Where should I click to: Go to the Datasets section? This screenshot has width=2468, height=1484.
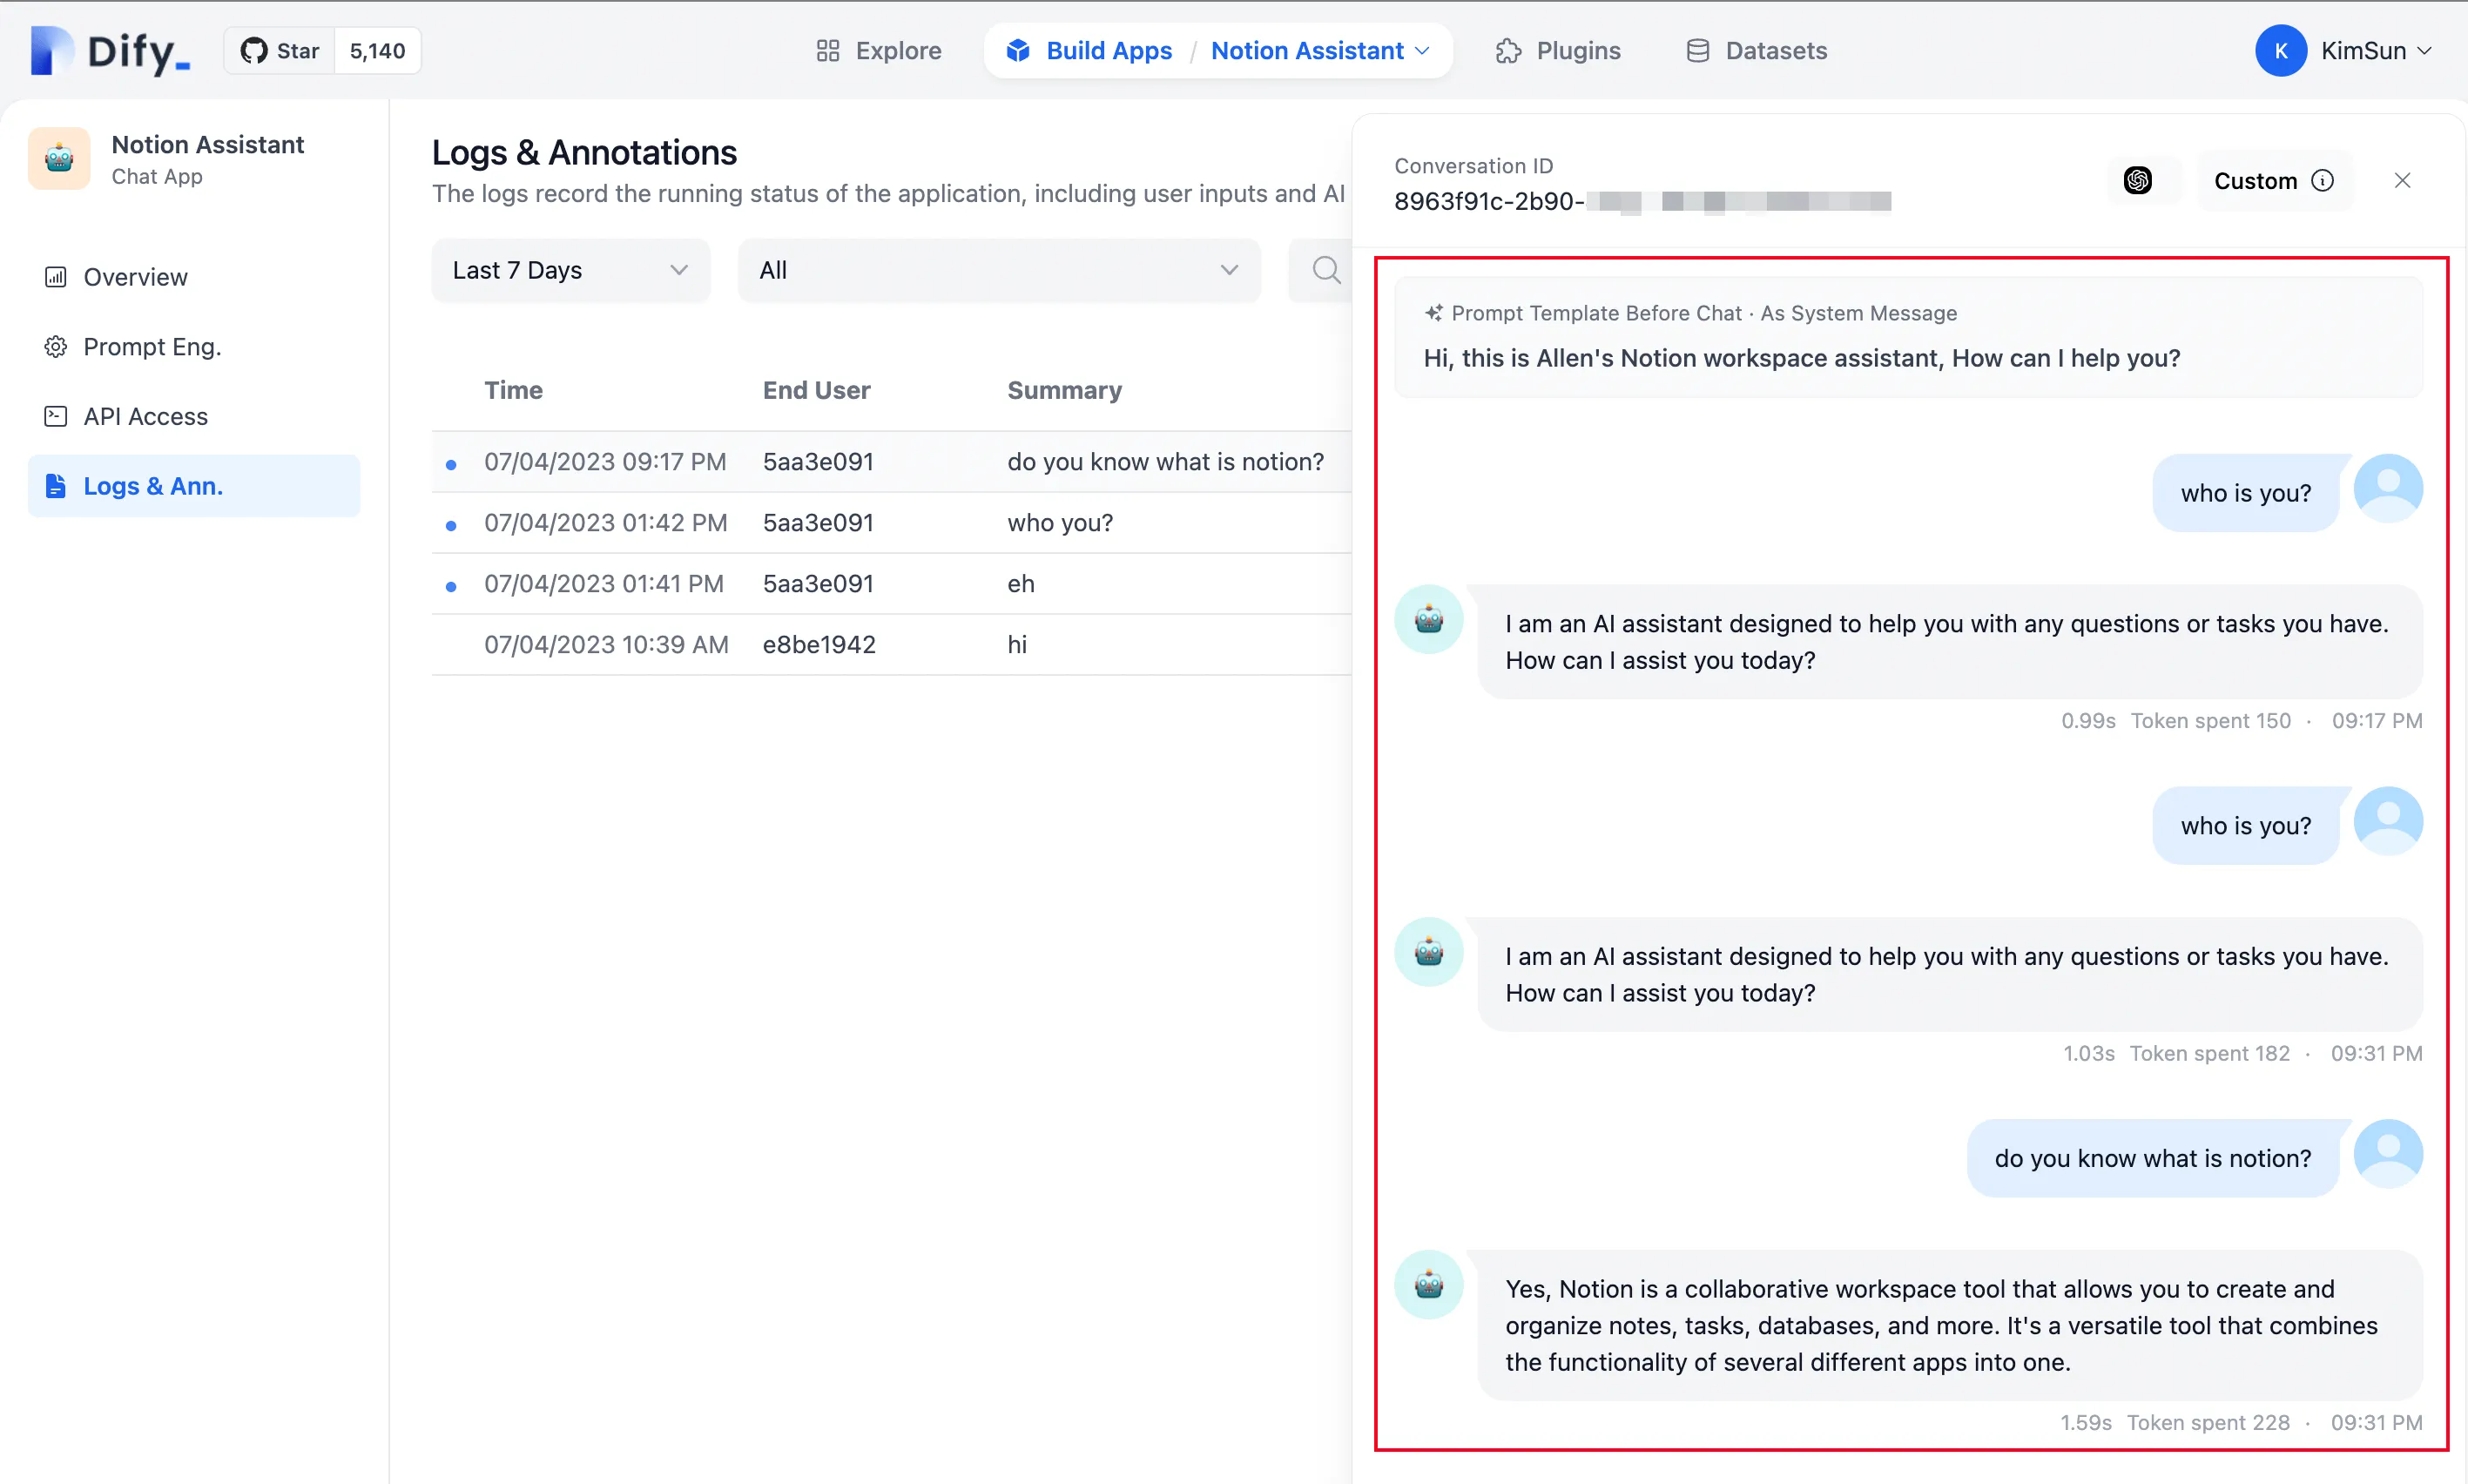pyautogui.click(x=1756, y=51)
